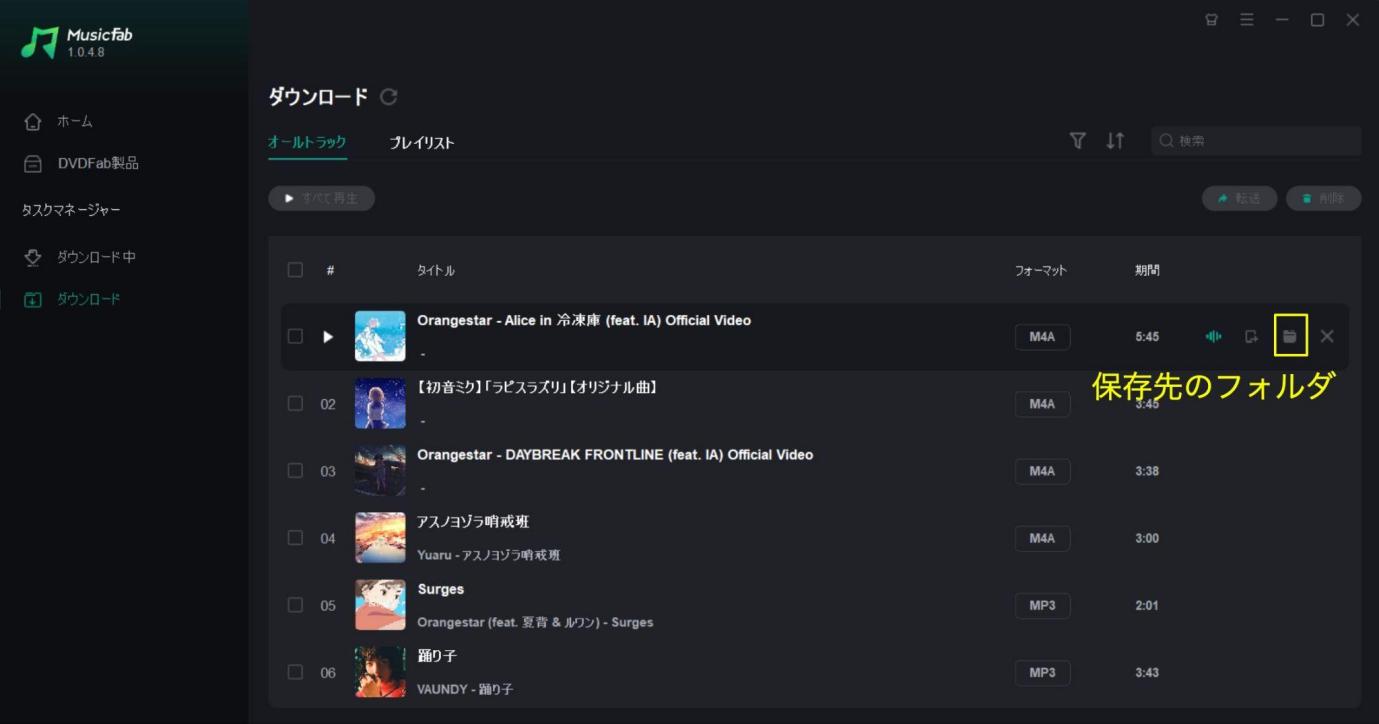Image resolution: width=1379 pixels, height=724 pixels.
Task: Click the waveform icon on Alice in 冷凍庫 row
Action: click(1213, 336)
